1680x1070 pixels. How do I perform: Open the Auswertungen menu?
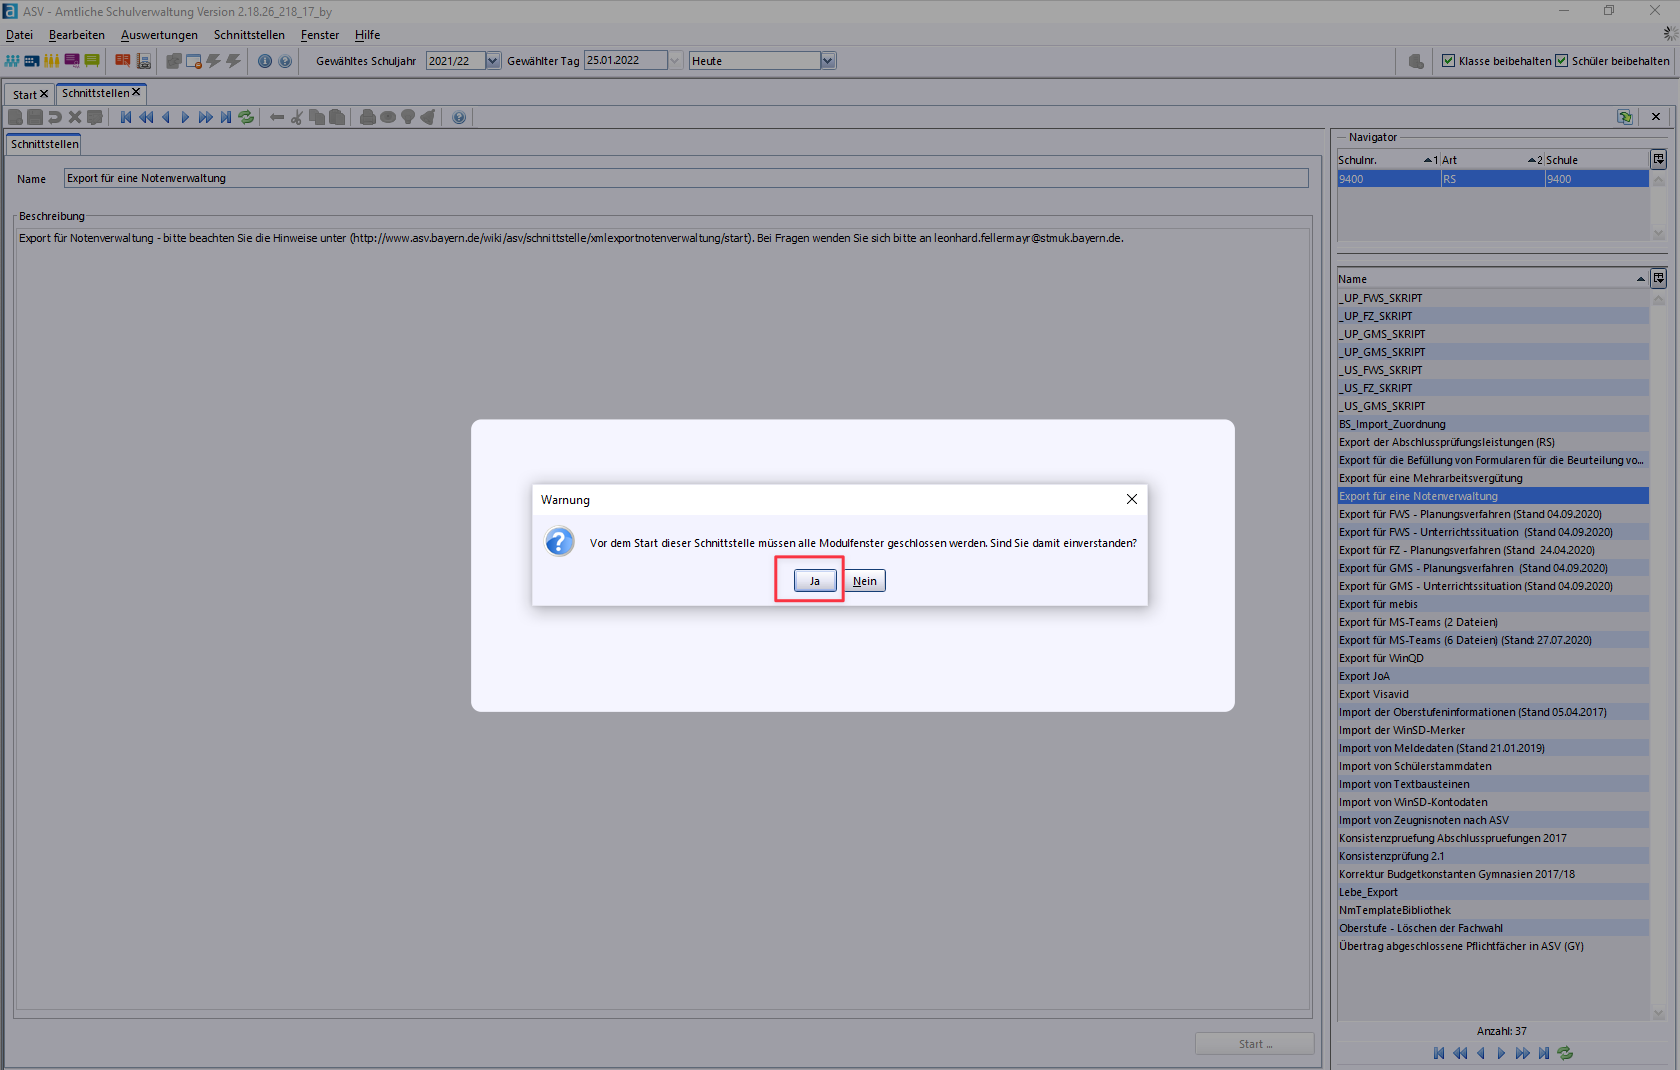click(159, 35)
